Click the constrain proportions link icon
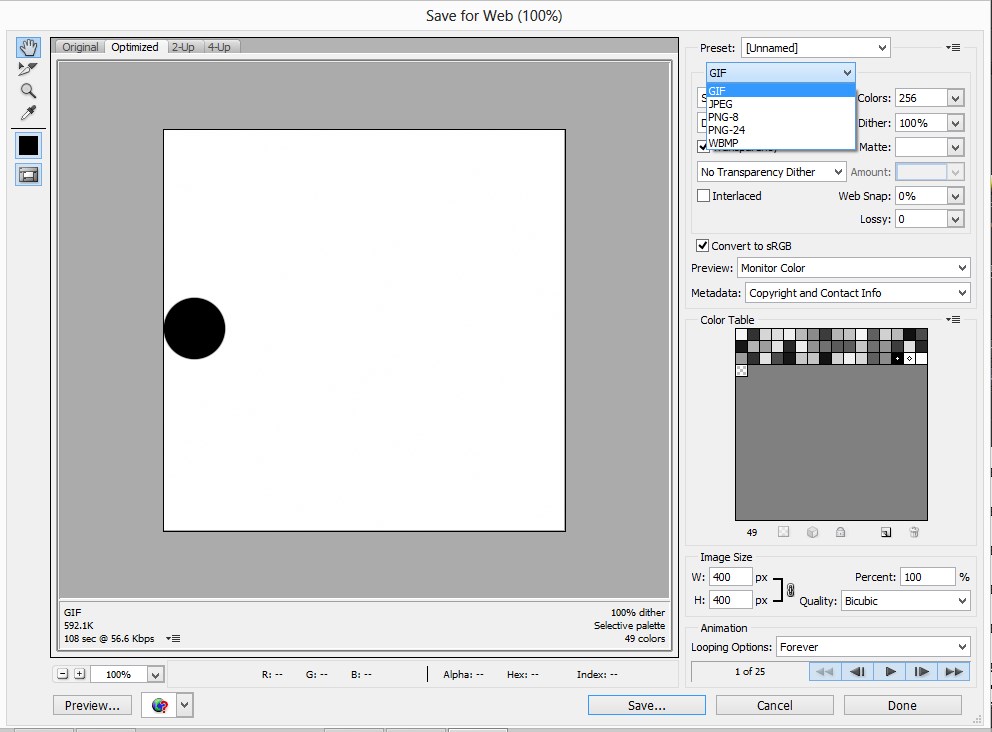This screenshot has height=732, width=992. [790, 590]
